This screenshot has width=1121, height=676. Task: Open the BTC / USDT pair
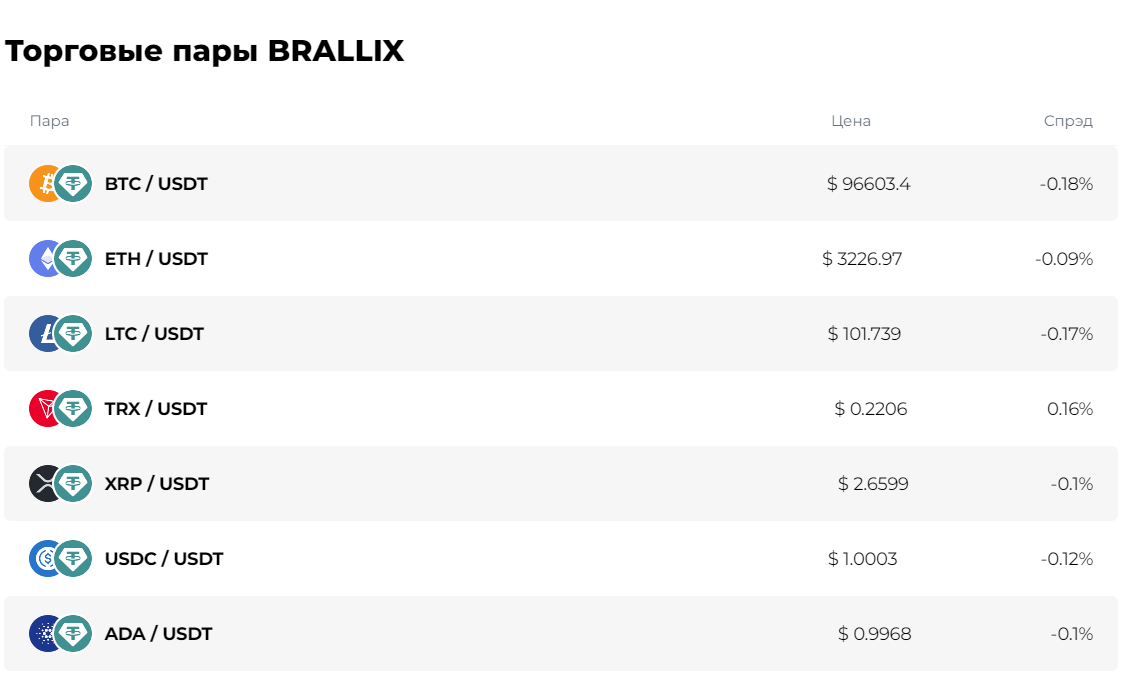point(156,184)
